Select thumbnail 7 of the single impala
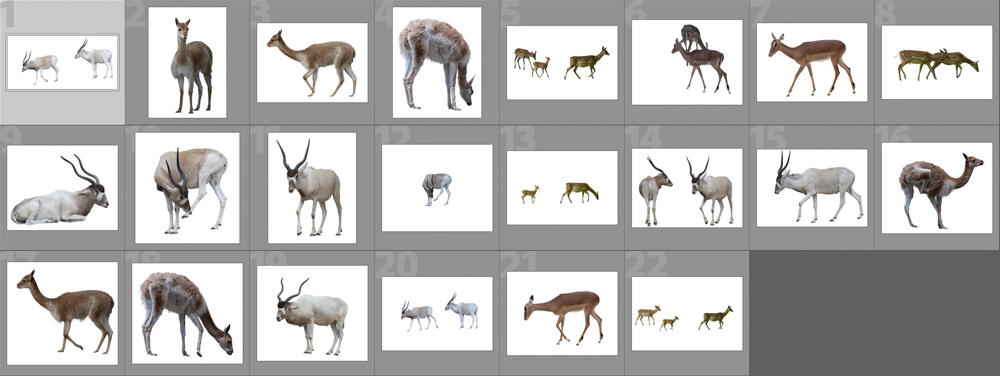The height and width of the screenshot is (376, 1000). [812, 62]
